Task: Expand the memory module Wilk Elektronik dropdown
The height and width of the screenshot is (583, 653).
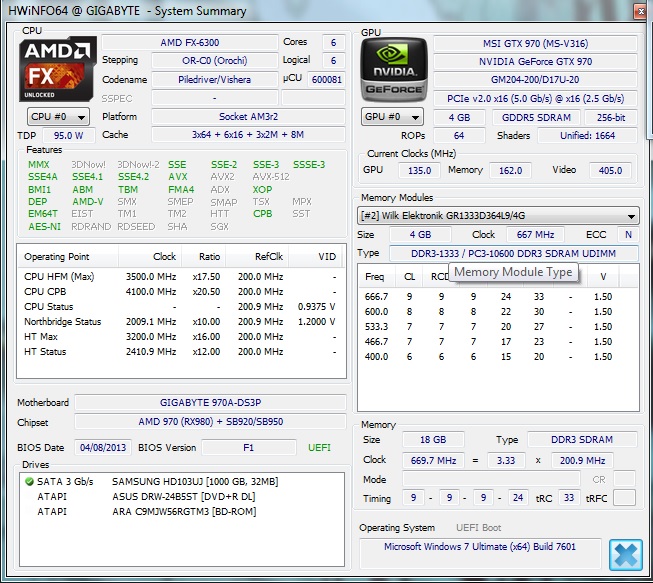Action: pos(498,216)
